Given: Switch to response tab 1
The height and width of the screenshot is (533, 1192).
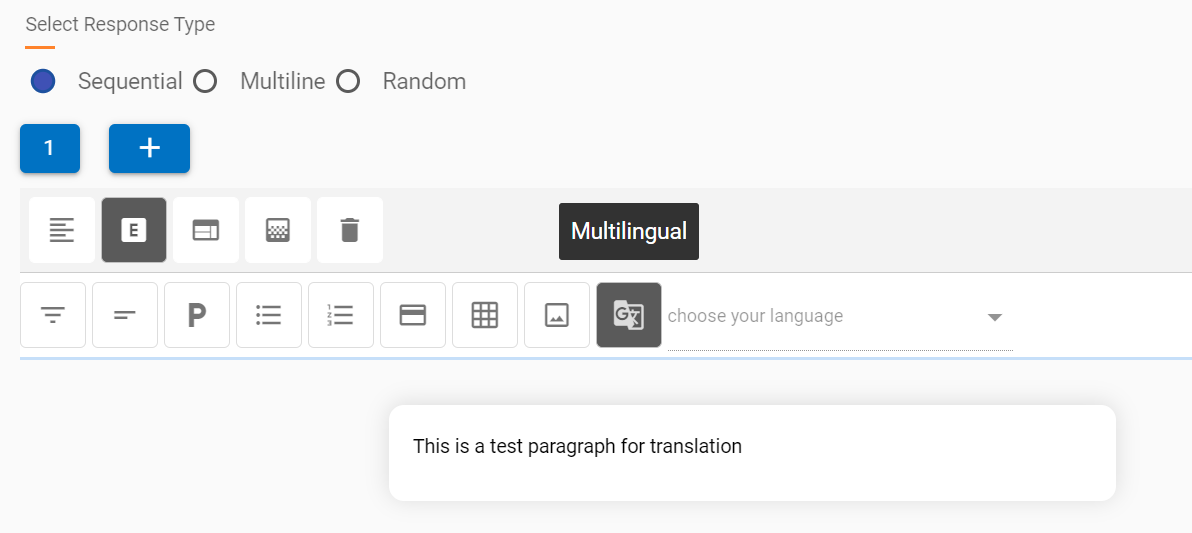Looking at the screenshot, I should (x=49, y=148).
